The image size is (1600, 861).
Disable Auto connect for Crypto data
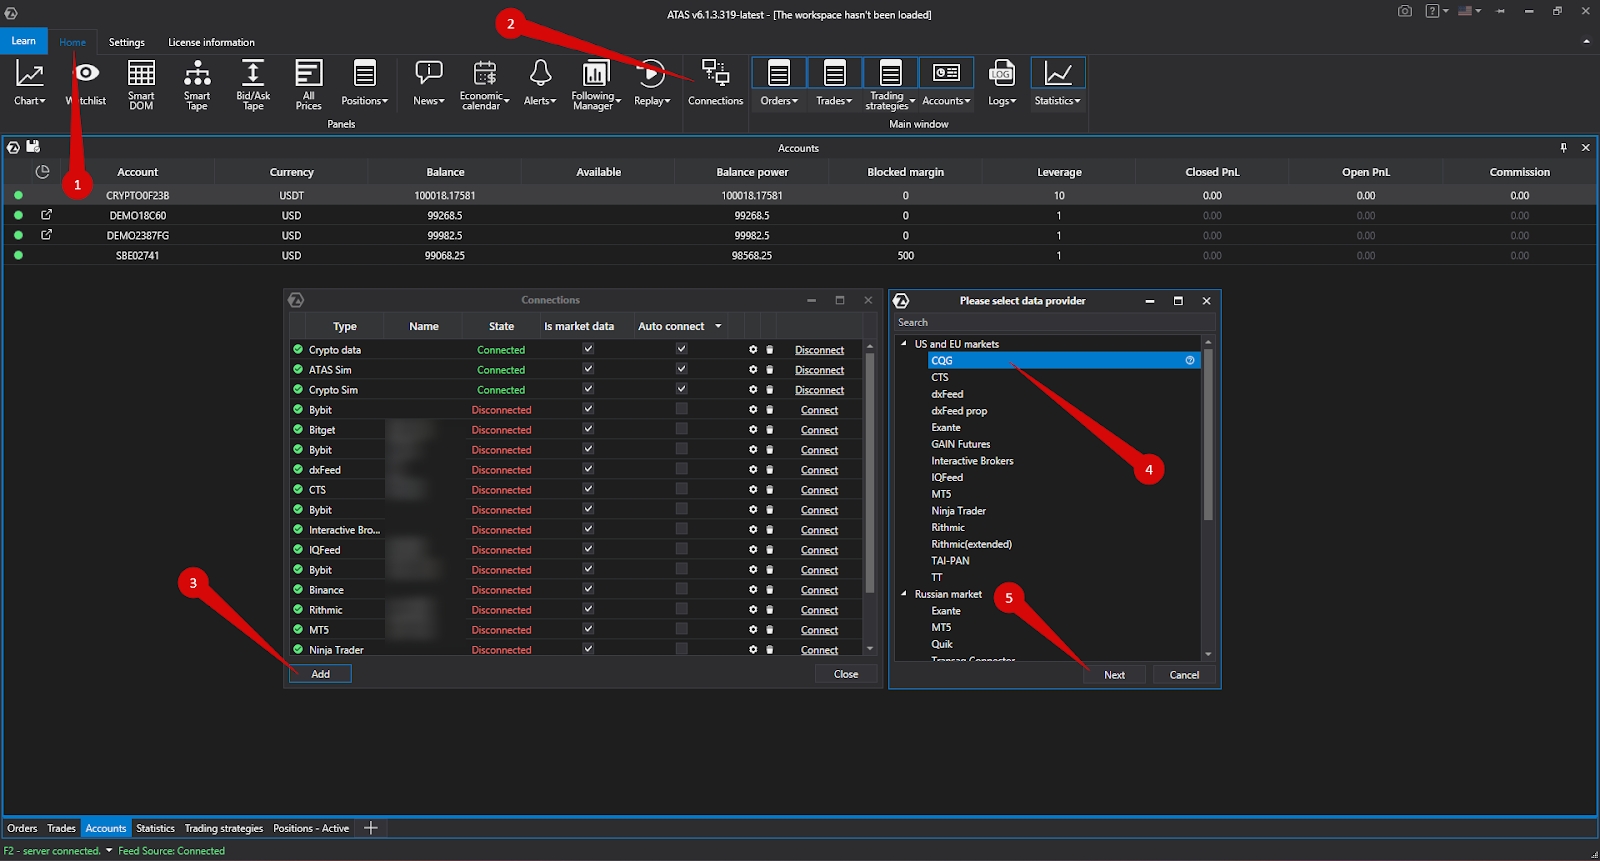tap(681, 349)
